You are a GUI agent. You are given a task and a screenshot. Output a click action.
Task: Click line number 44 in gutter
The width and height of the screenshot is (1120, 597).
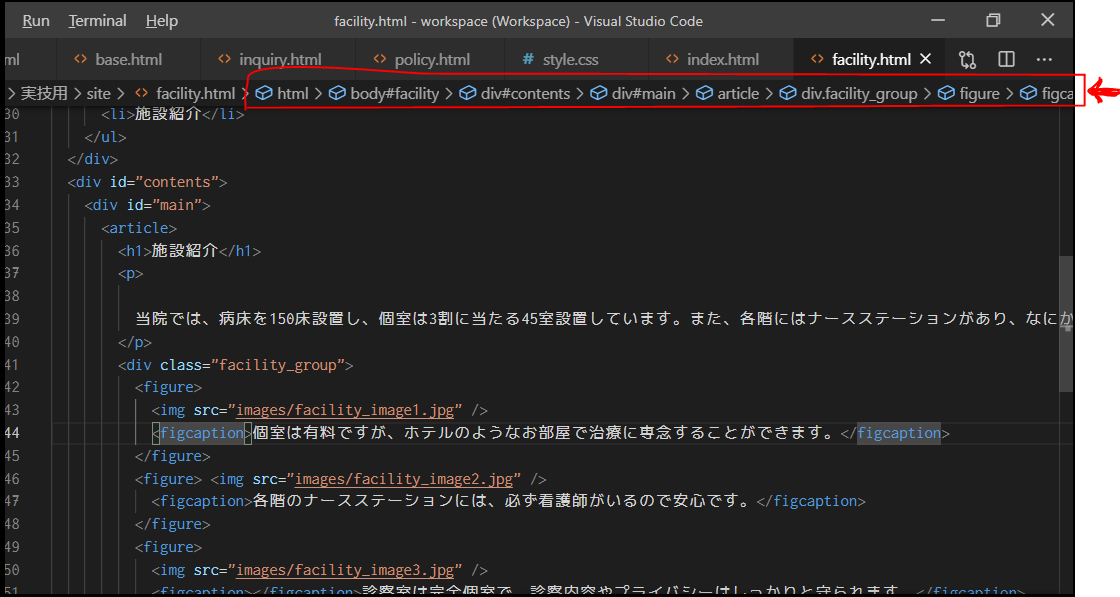(12, 433)
